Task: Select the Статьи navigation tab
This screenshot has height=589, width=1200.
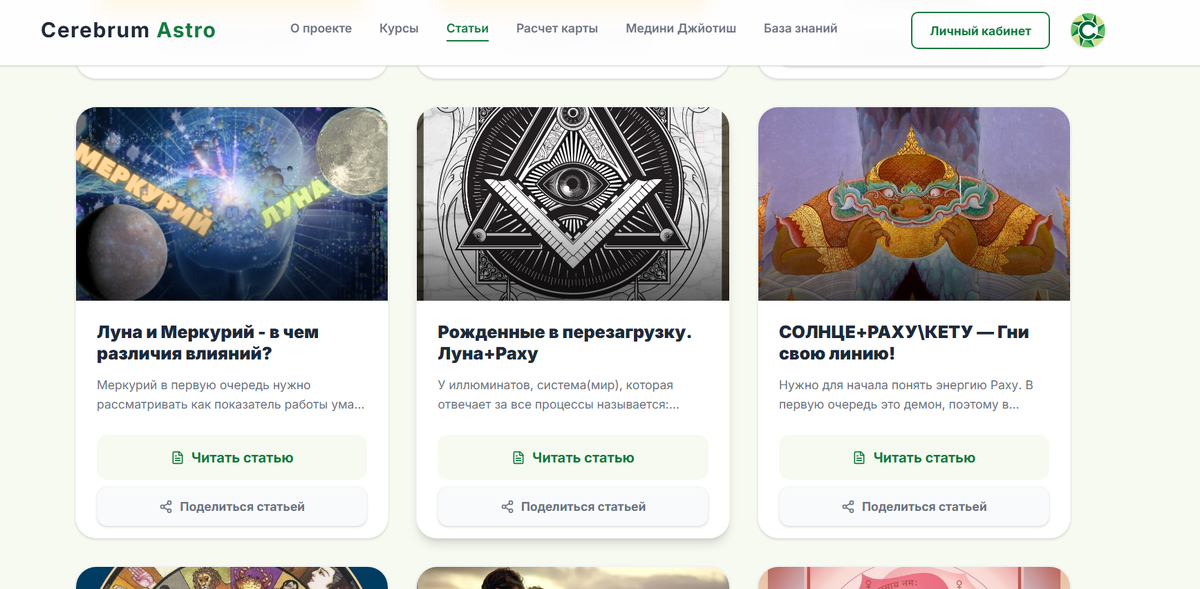Action: tap(467, 29)
